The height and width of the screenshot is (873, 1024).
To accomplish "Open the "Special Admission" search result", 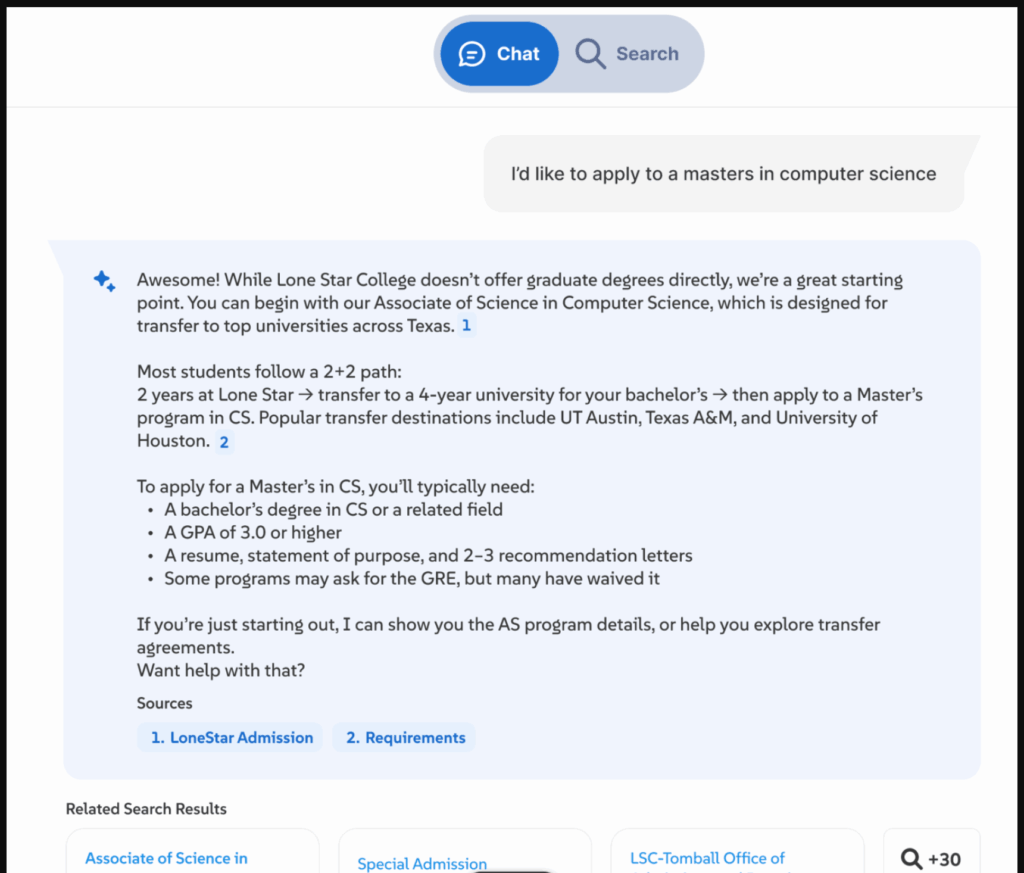I will point(422,863).
